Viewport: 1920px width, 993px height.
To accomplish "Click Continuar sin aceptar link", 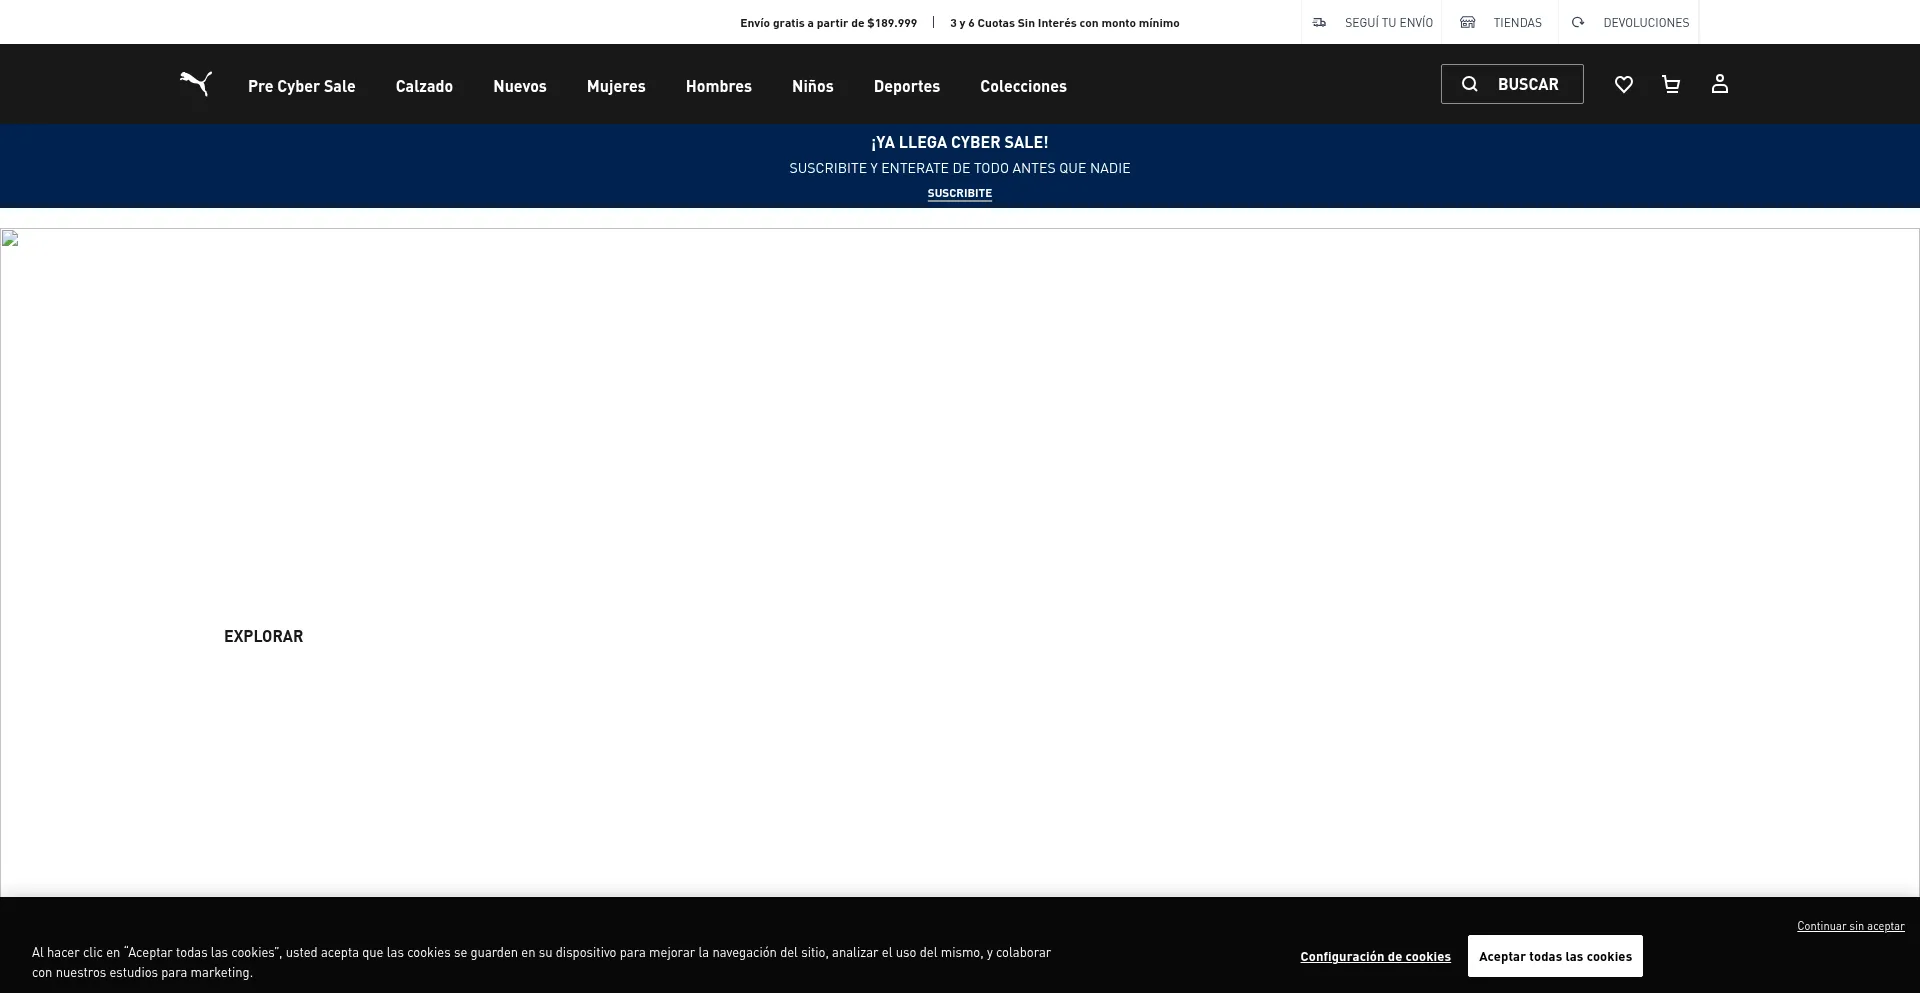I will coord(1850,926).
